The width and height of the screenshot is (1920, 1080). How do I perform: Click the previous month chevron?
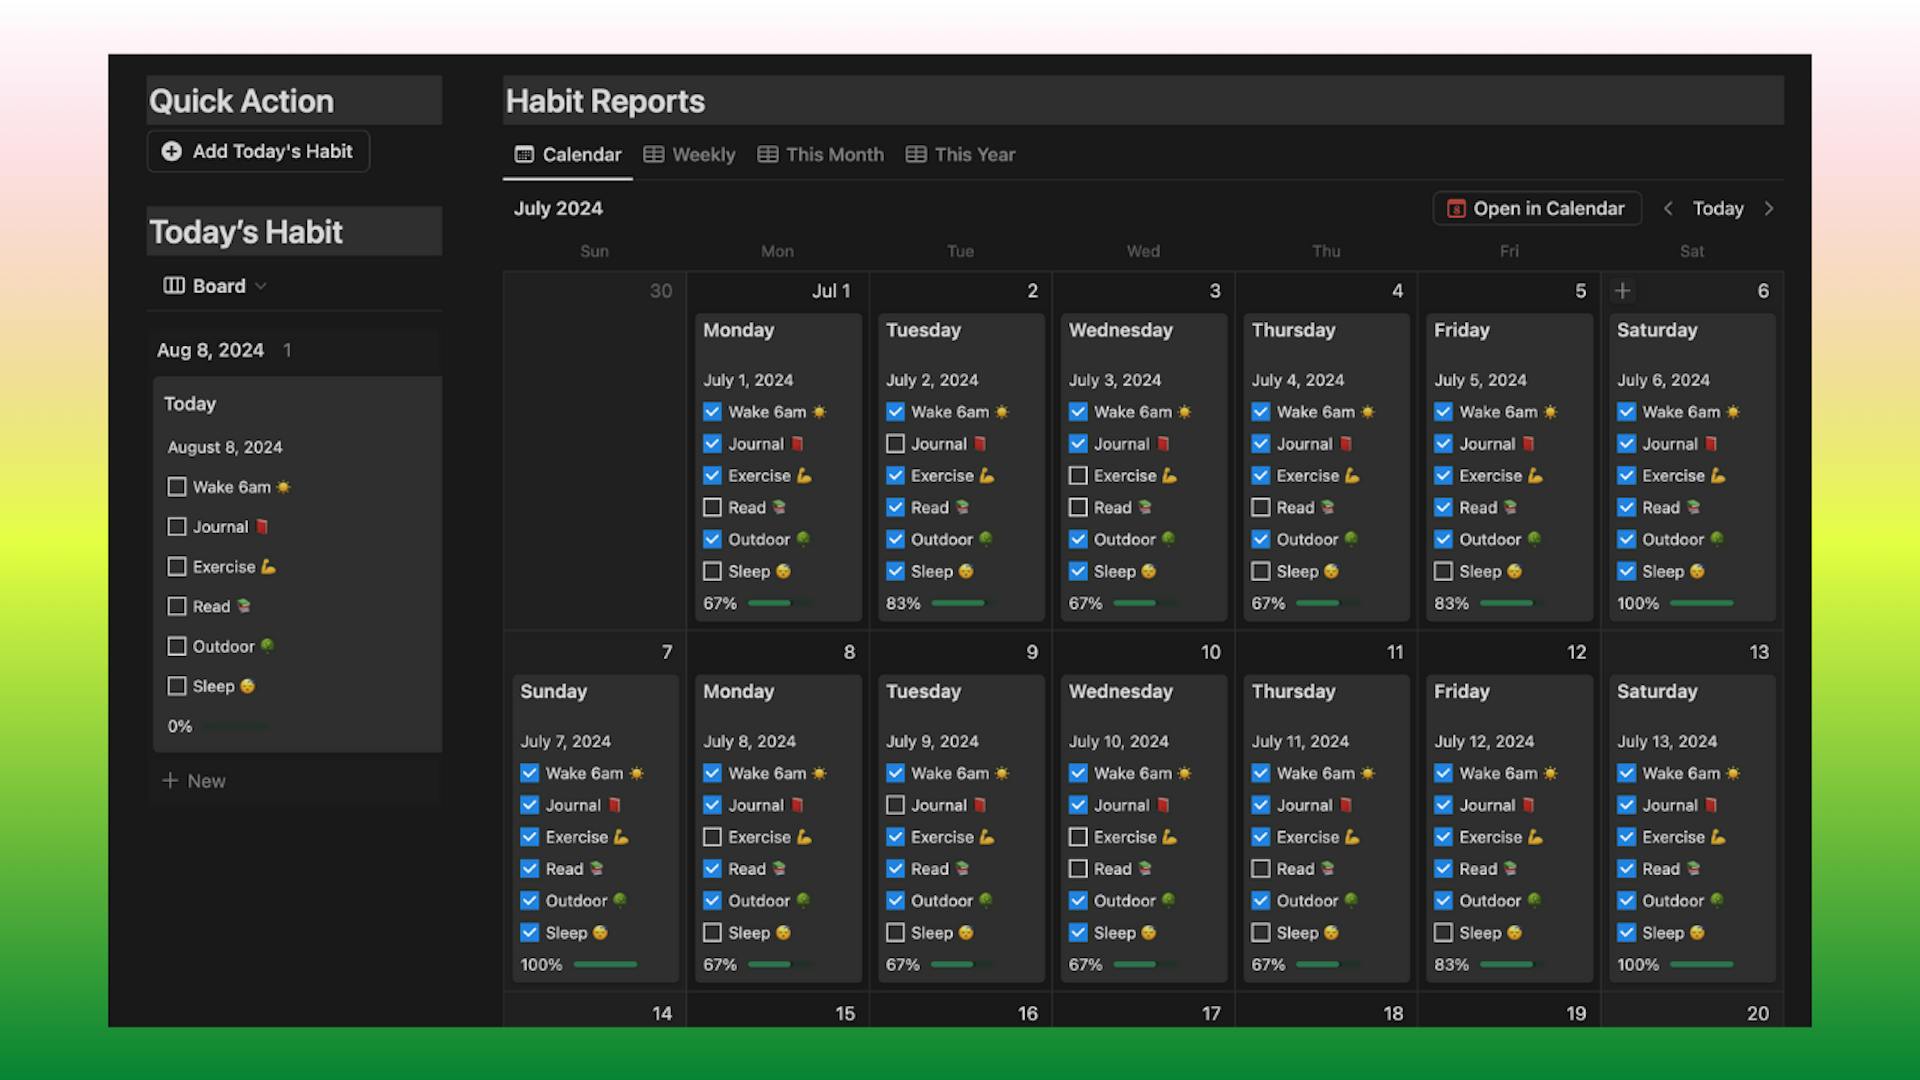tap(1668, 208)
